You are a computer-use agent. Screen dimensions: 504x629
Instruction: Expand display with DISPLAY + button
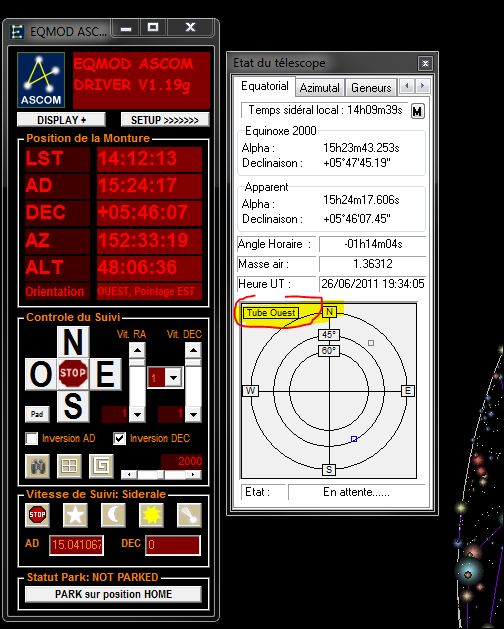pyautogui.click(x=61, y=120)
